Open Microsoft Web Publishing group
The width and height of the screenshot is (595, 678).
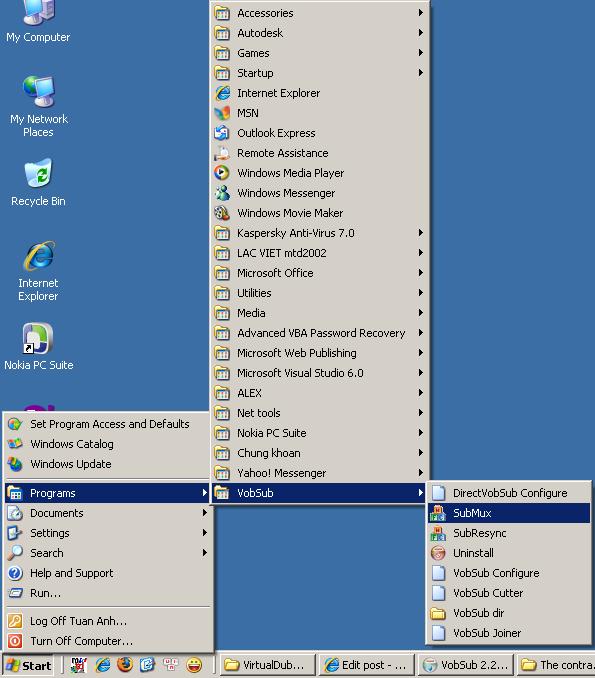[x=320, y=353]
